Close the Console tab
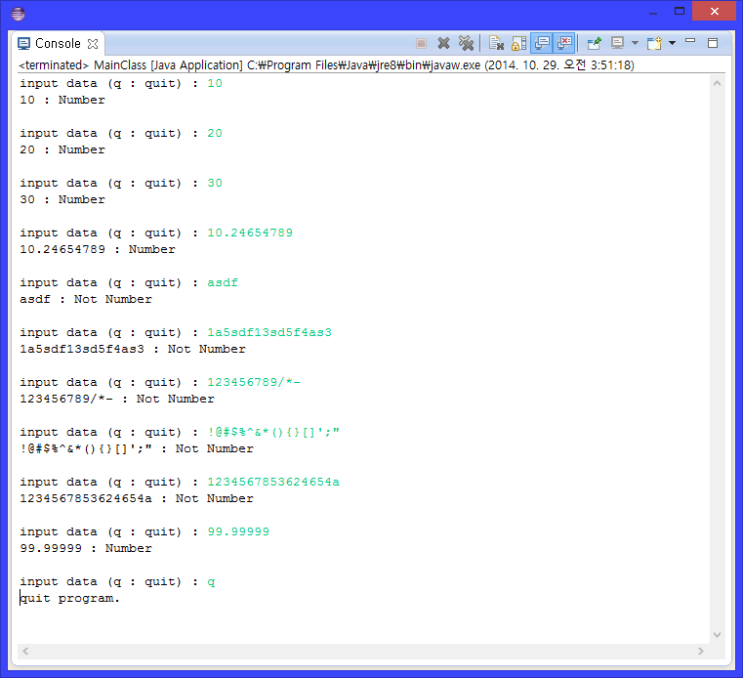Screen dimensions: 743x678 [93, 44]
